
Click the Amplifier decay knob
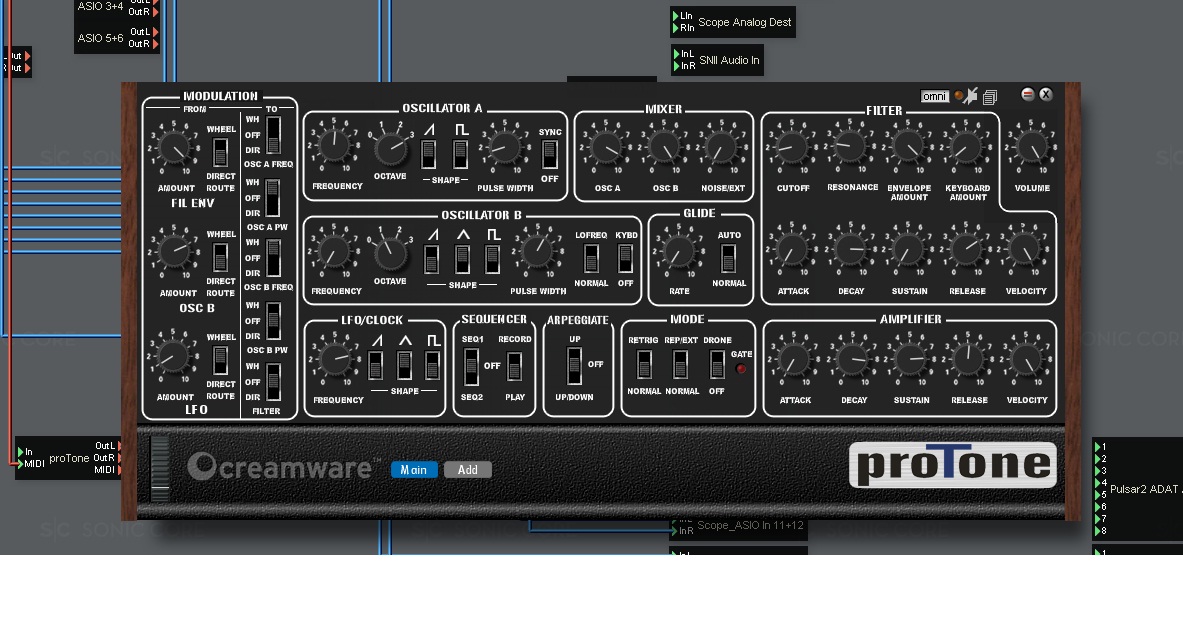(853, 360)
